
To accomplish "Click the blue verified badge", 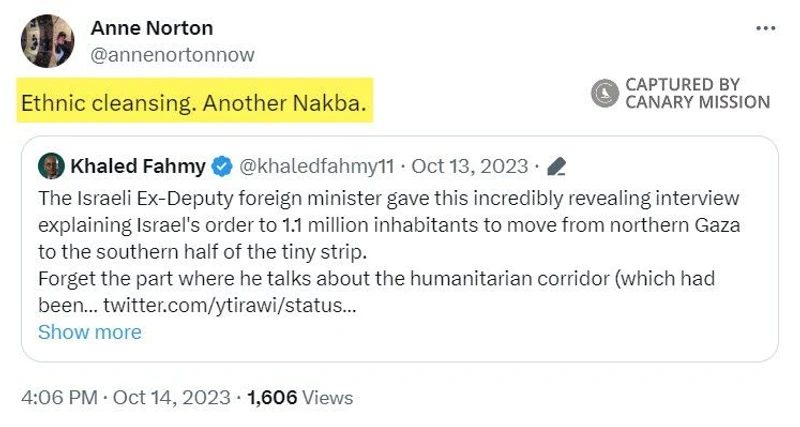I will point(222,165).
